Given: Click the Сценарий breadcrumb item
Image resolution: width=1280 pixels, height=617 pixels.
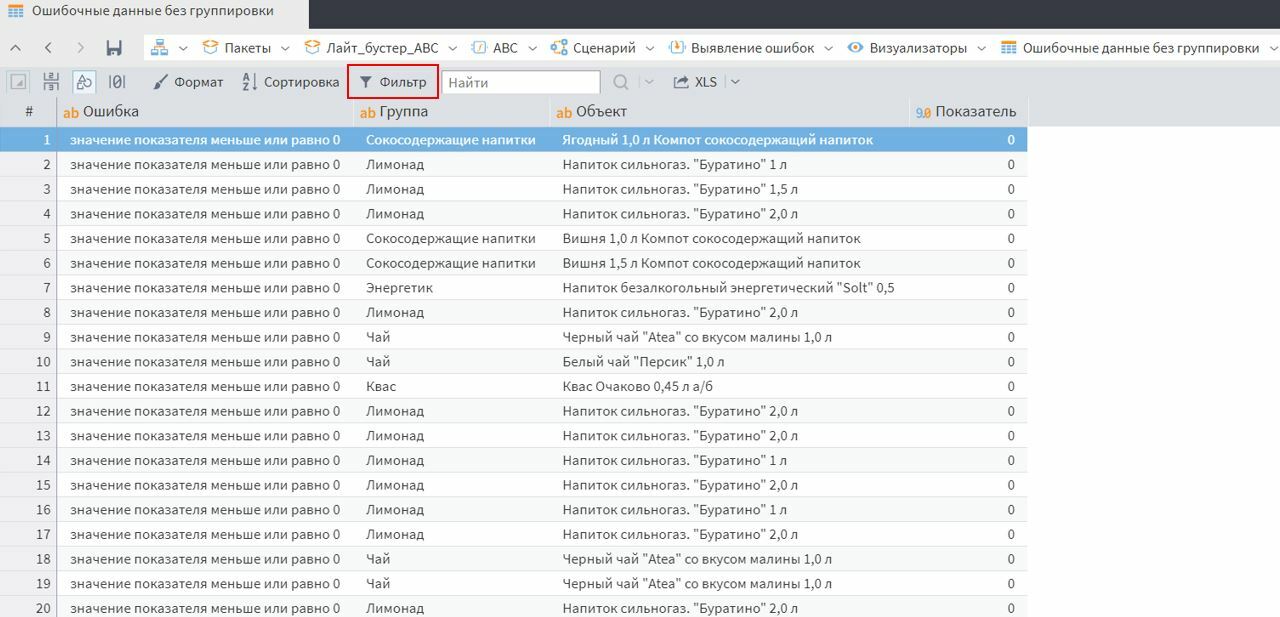Looking at the screenshot, I should [601, 46].
